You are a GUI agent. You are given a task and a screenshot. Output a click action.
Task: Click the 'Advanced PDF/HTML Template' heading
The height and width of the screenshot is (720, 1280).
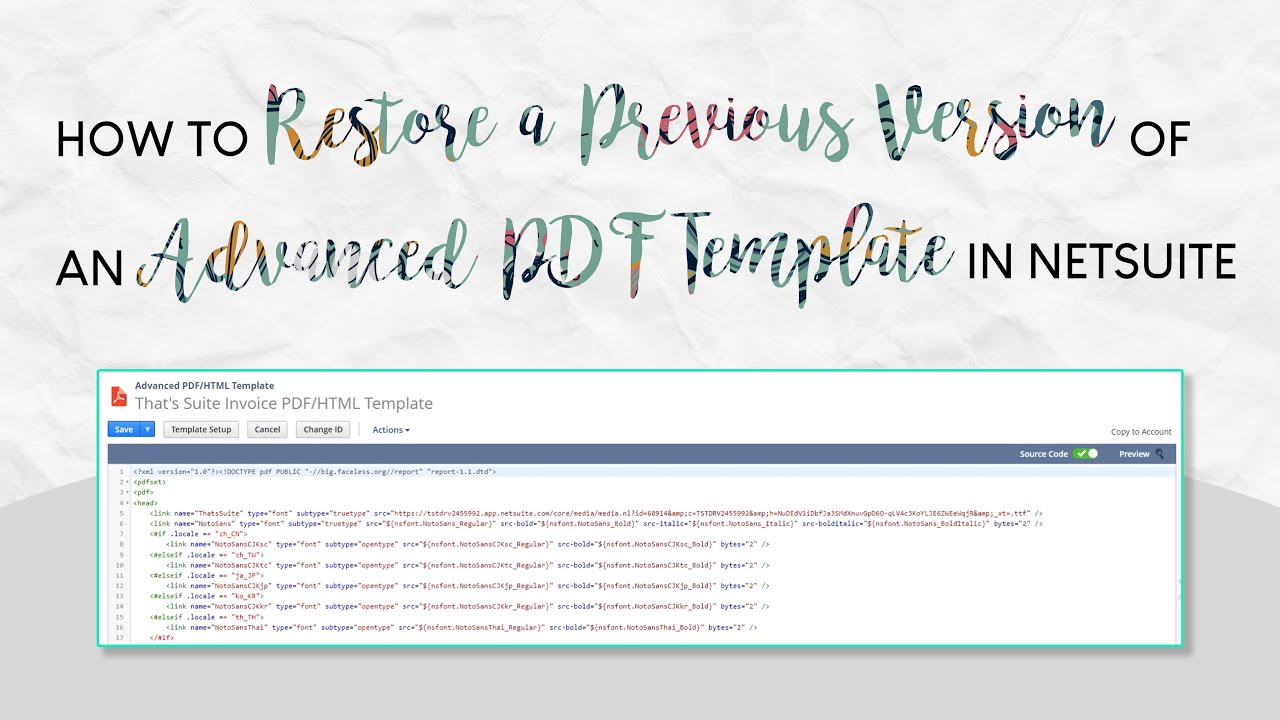pyautogui.click(x=204, y=385)
